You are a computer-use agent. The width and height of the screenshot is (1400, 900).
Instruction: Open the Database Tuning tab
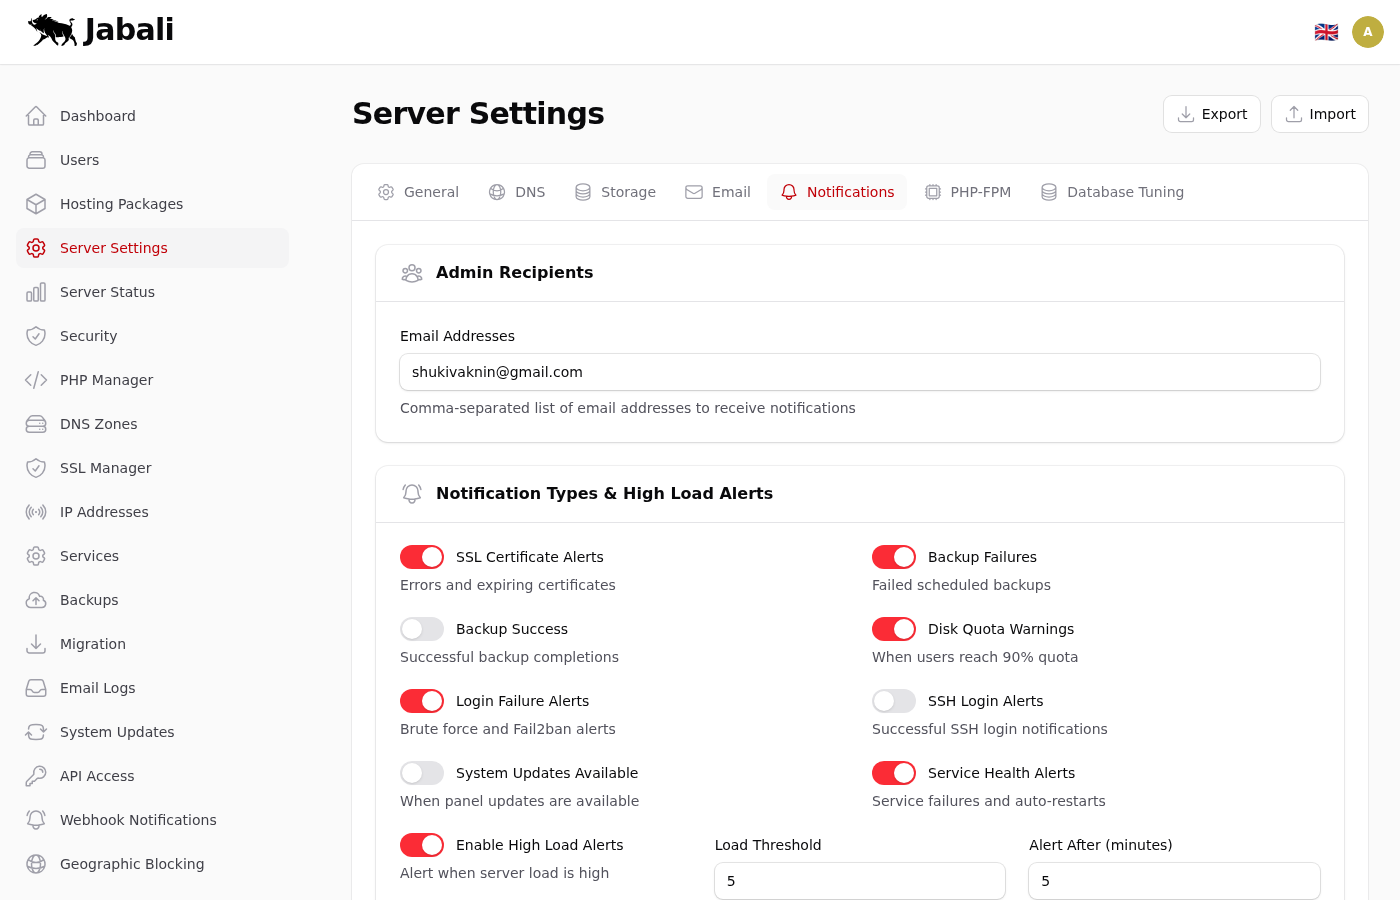[x=1112, y=192]
